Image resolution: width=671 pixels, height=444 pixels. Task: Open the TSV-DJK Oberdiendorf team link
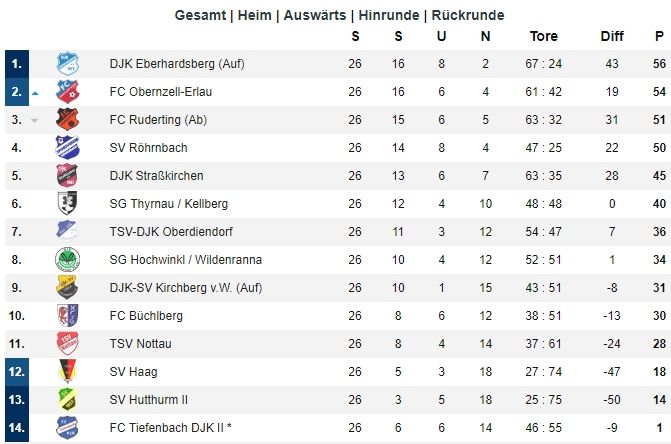[171, 232]
